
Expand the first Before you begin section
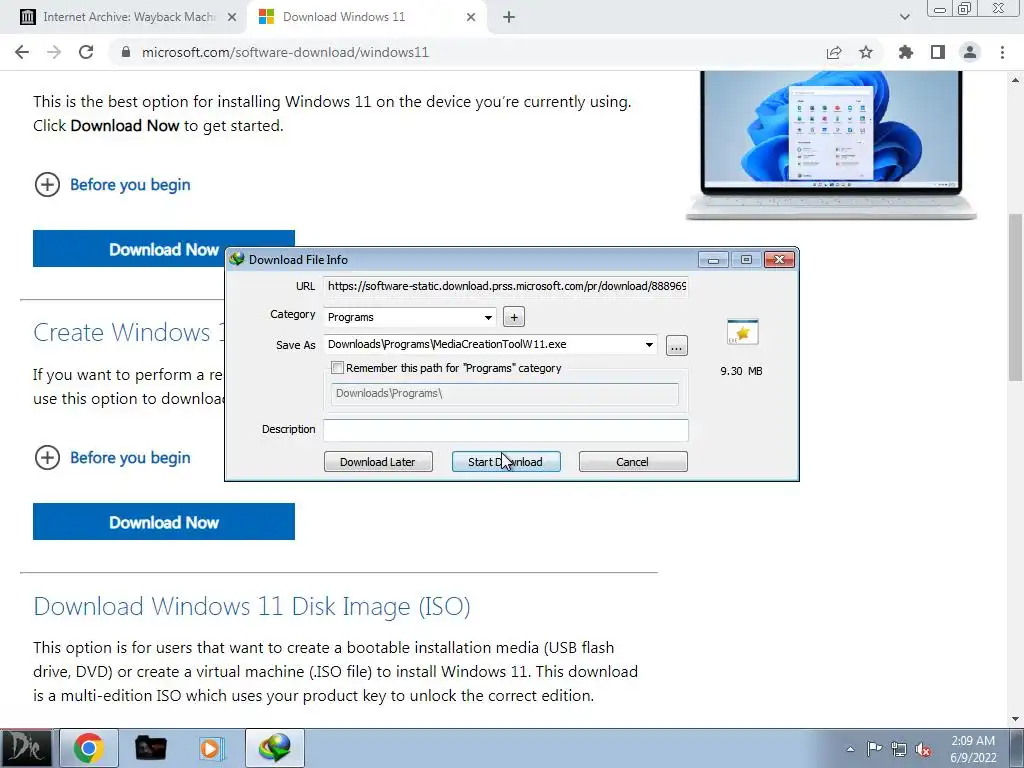pyautogui.click(x=112, y=185)
